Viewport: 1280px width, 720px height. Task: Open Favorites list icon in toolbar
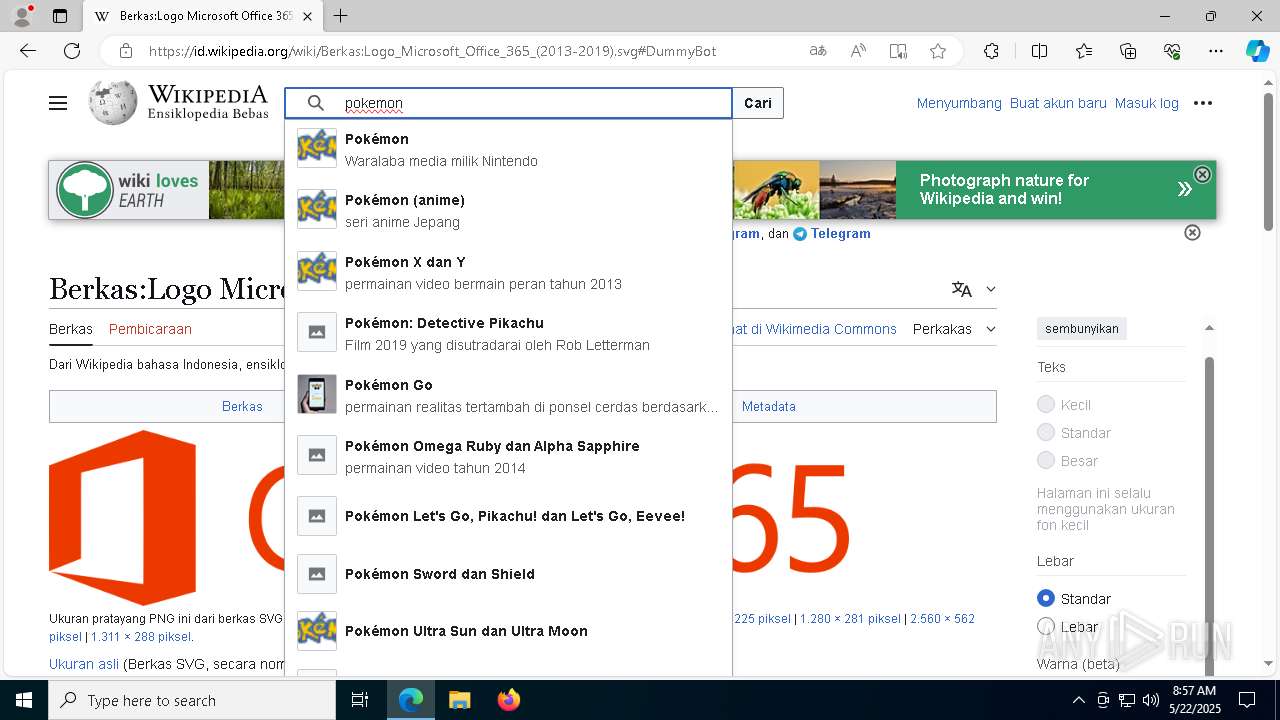1084,51
